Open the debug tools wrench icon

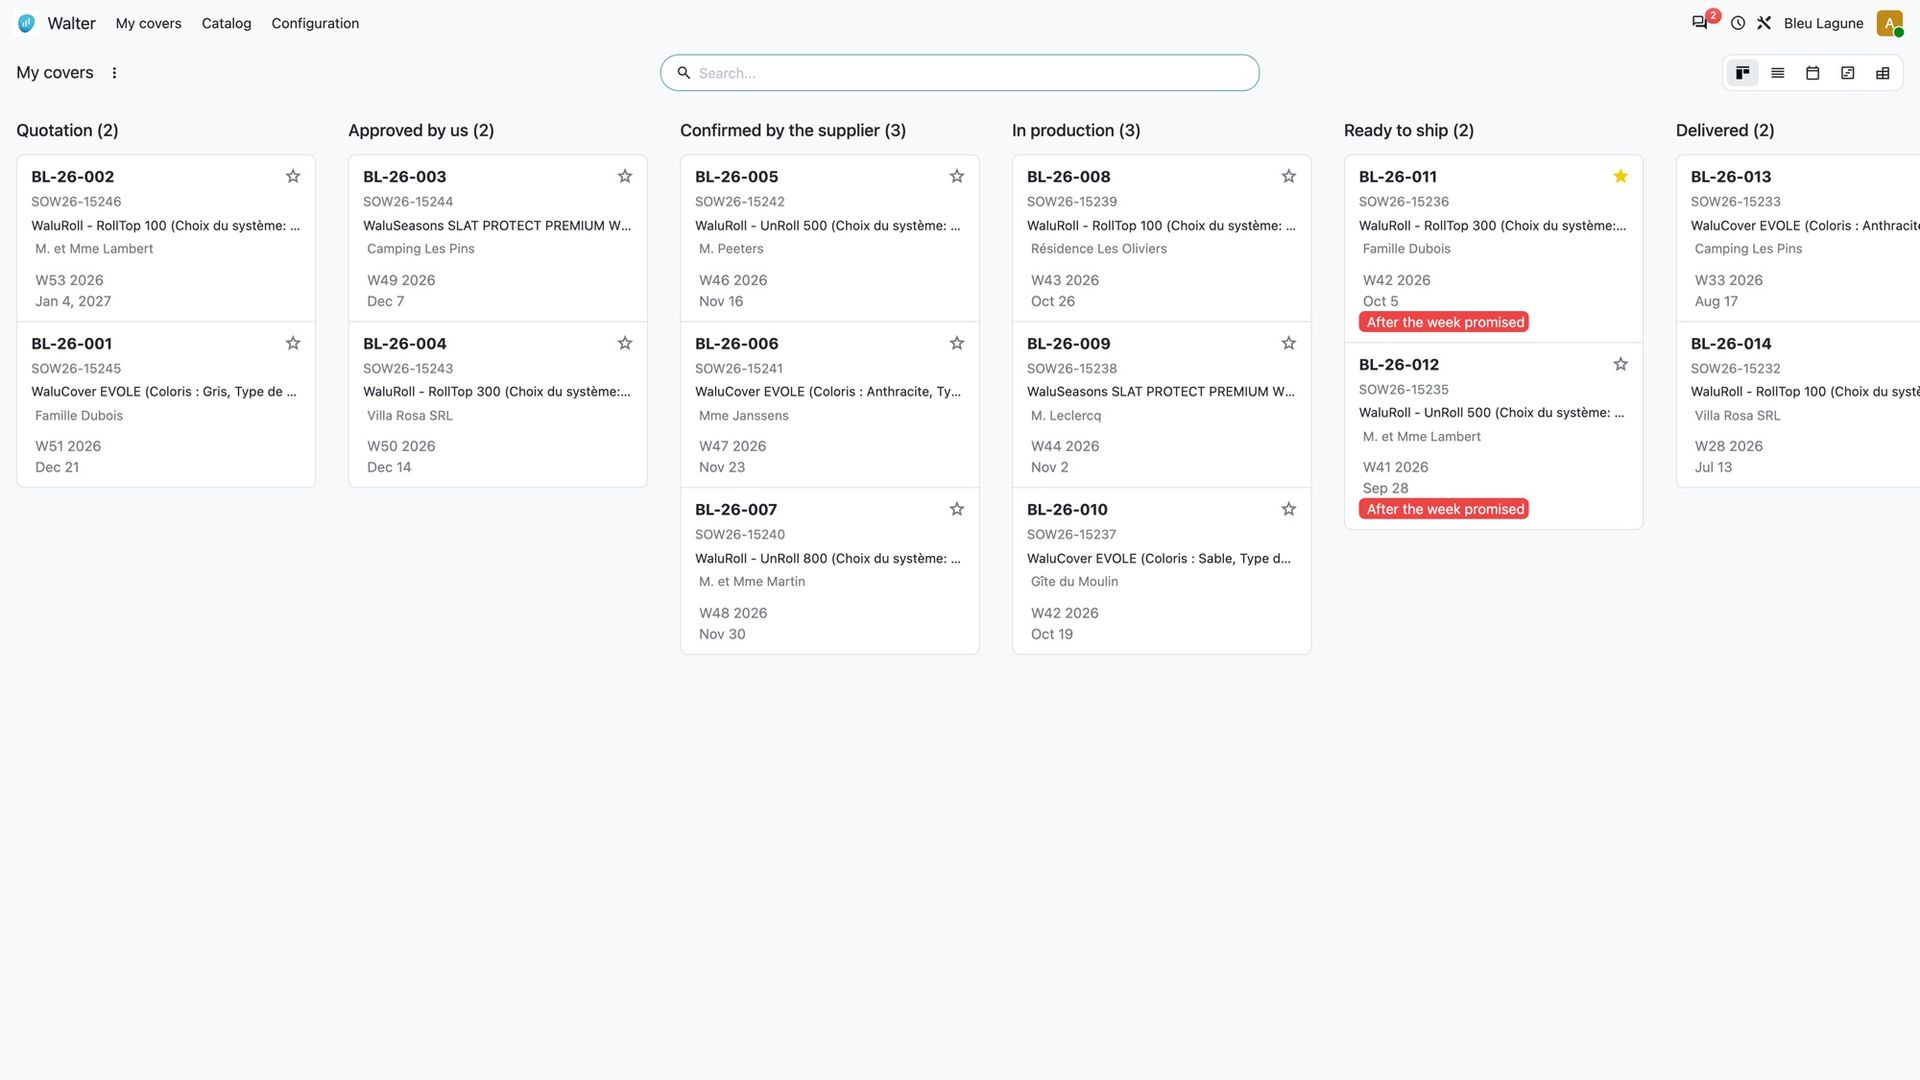[1764, 23]
